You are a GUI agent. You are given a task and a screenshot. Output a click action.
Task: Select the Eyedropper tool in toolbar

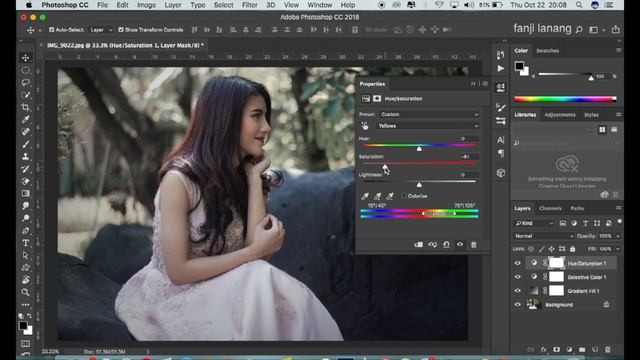(26, 120)
